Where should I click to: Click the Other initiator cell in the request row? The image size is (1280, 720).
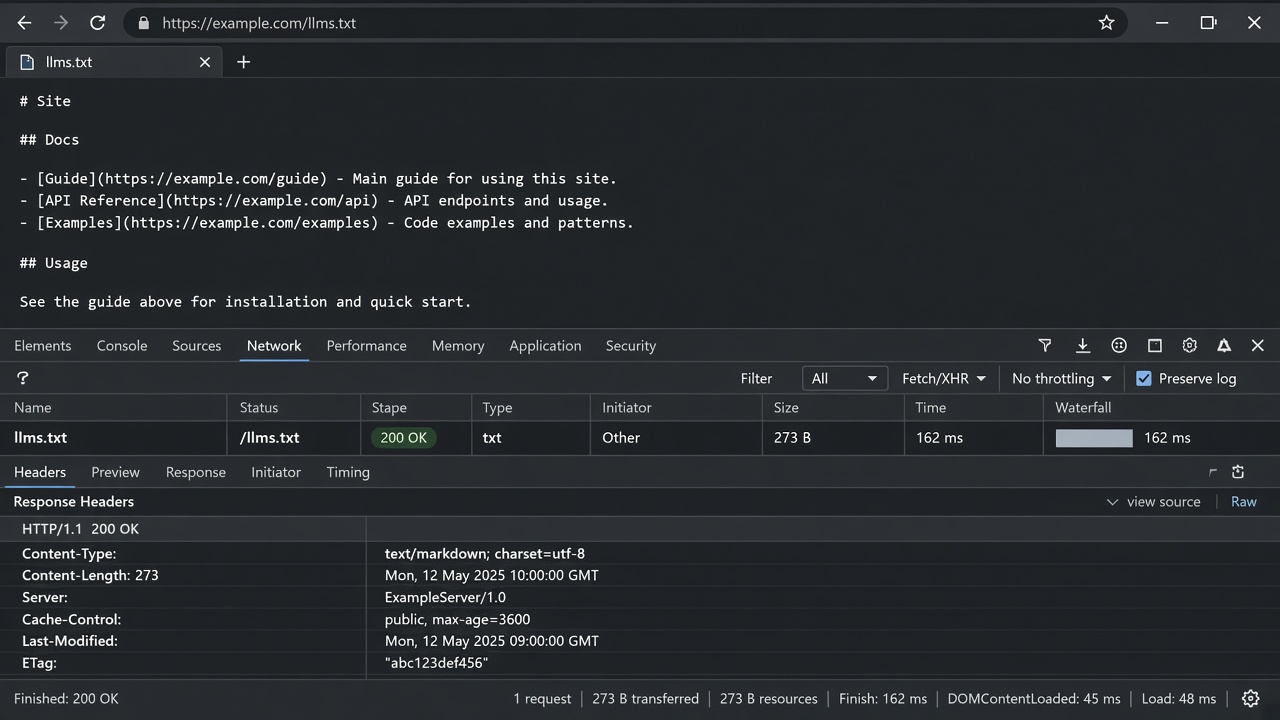pyautogui.click(x=621, y=437)
